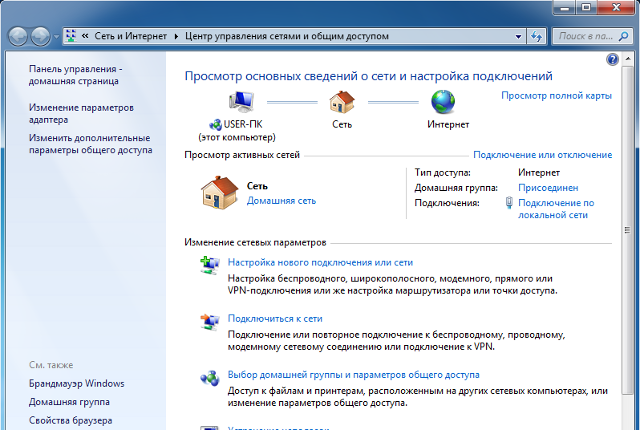Image resolution: width=640 pixels, height=430 pixels.
Task: Open 'Подключиться к сети' link
Action: pyautogui.click(x=275, y=319)
